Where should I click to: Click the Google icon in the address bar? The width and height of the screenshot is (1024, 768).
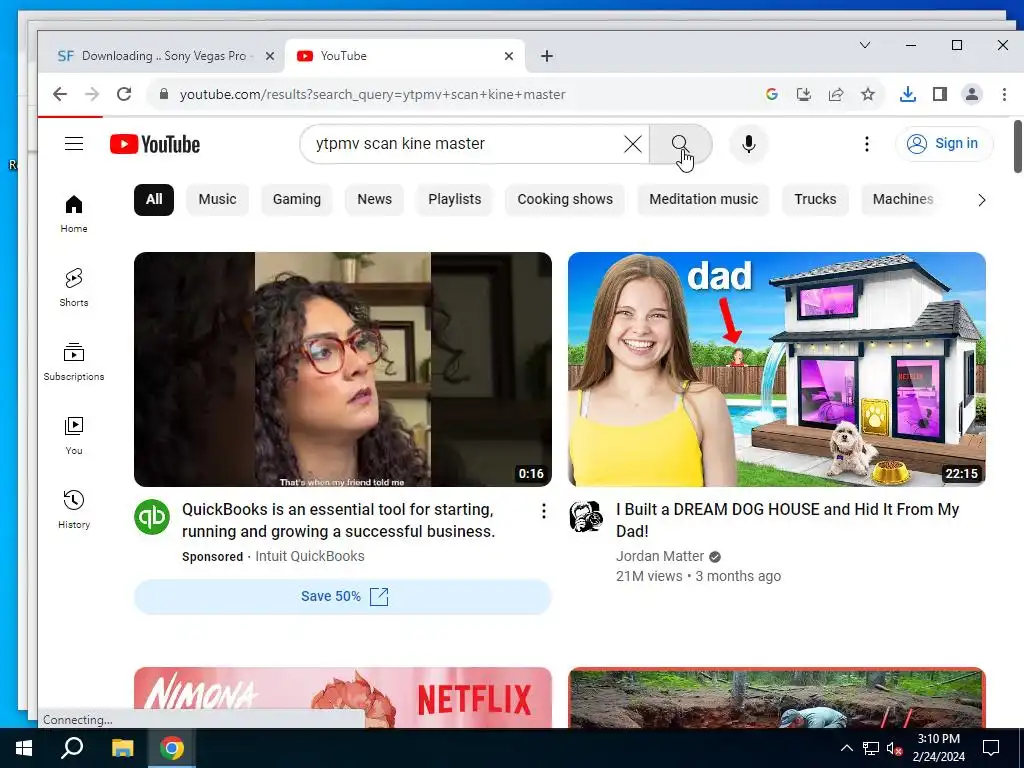tap(772, 94)
